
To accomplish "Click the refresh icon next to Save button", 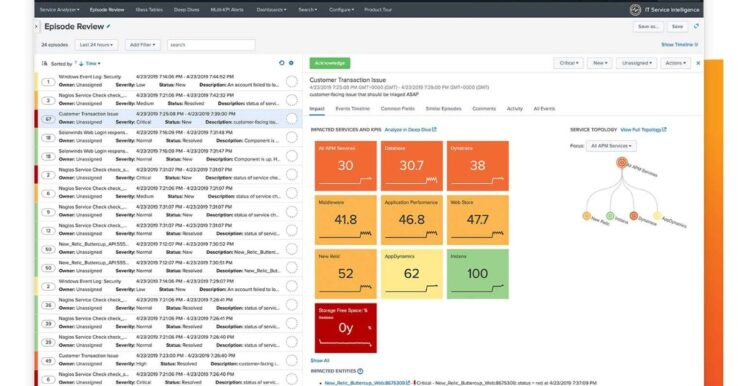I will (696, 26).
